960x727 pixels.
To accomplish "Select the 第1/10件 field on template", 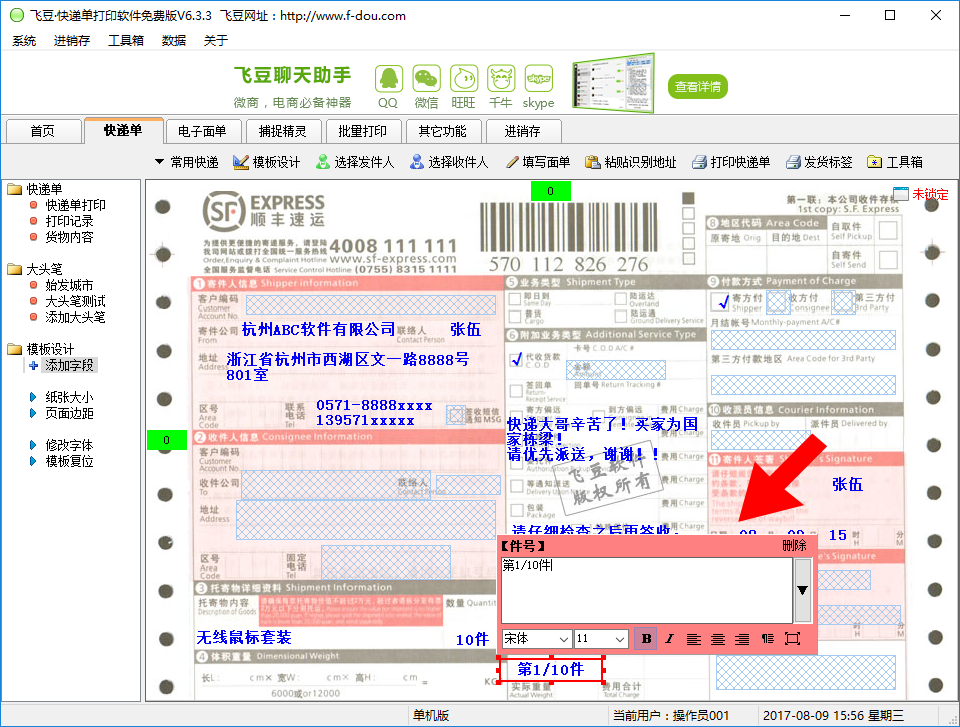I will [x=551, y=669].
